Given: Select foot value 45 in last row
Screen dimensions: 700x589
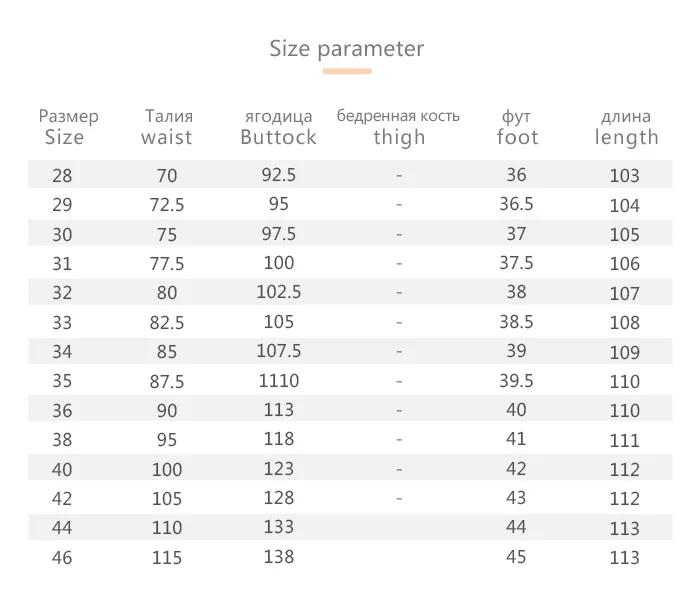Looking at the screenshot, I should pyautogui.click(x=516, y=556).
